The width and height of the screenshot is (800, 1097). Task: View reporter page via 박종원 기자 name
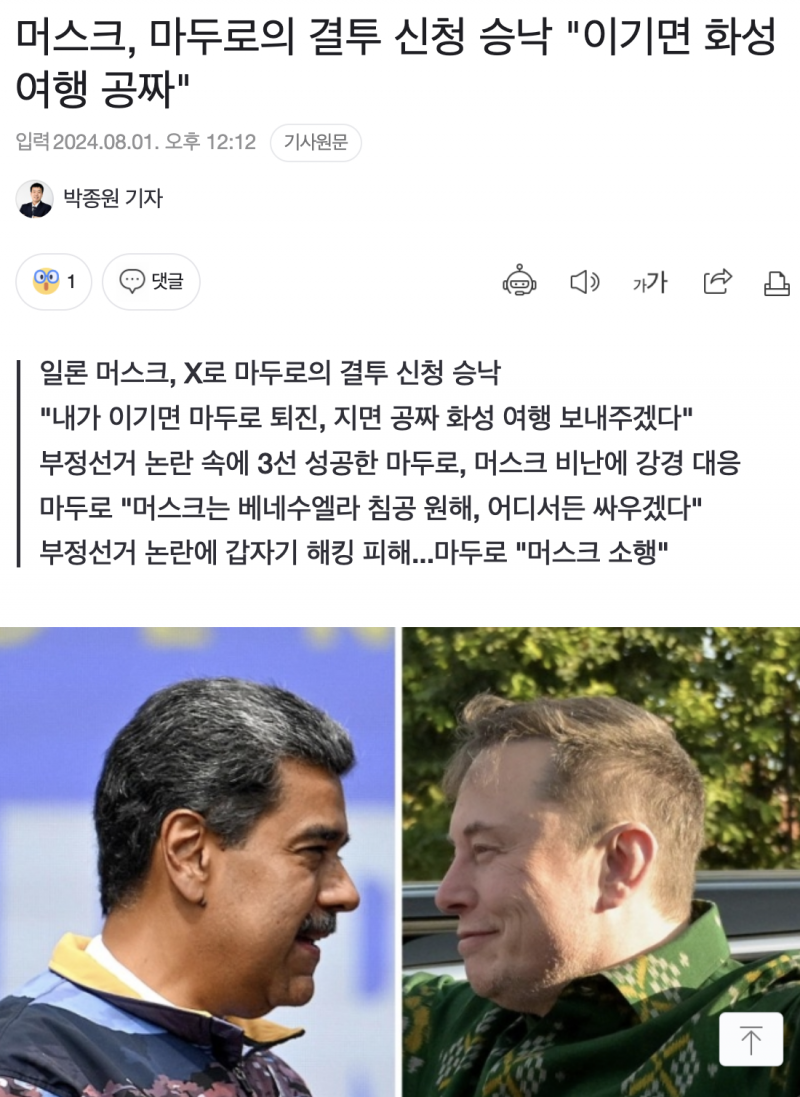[113, 199]
